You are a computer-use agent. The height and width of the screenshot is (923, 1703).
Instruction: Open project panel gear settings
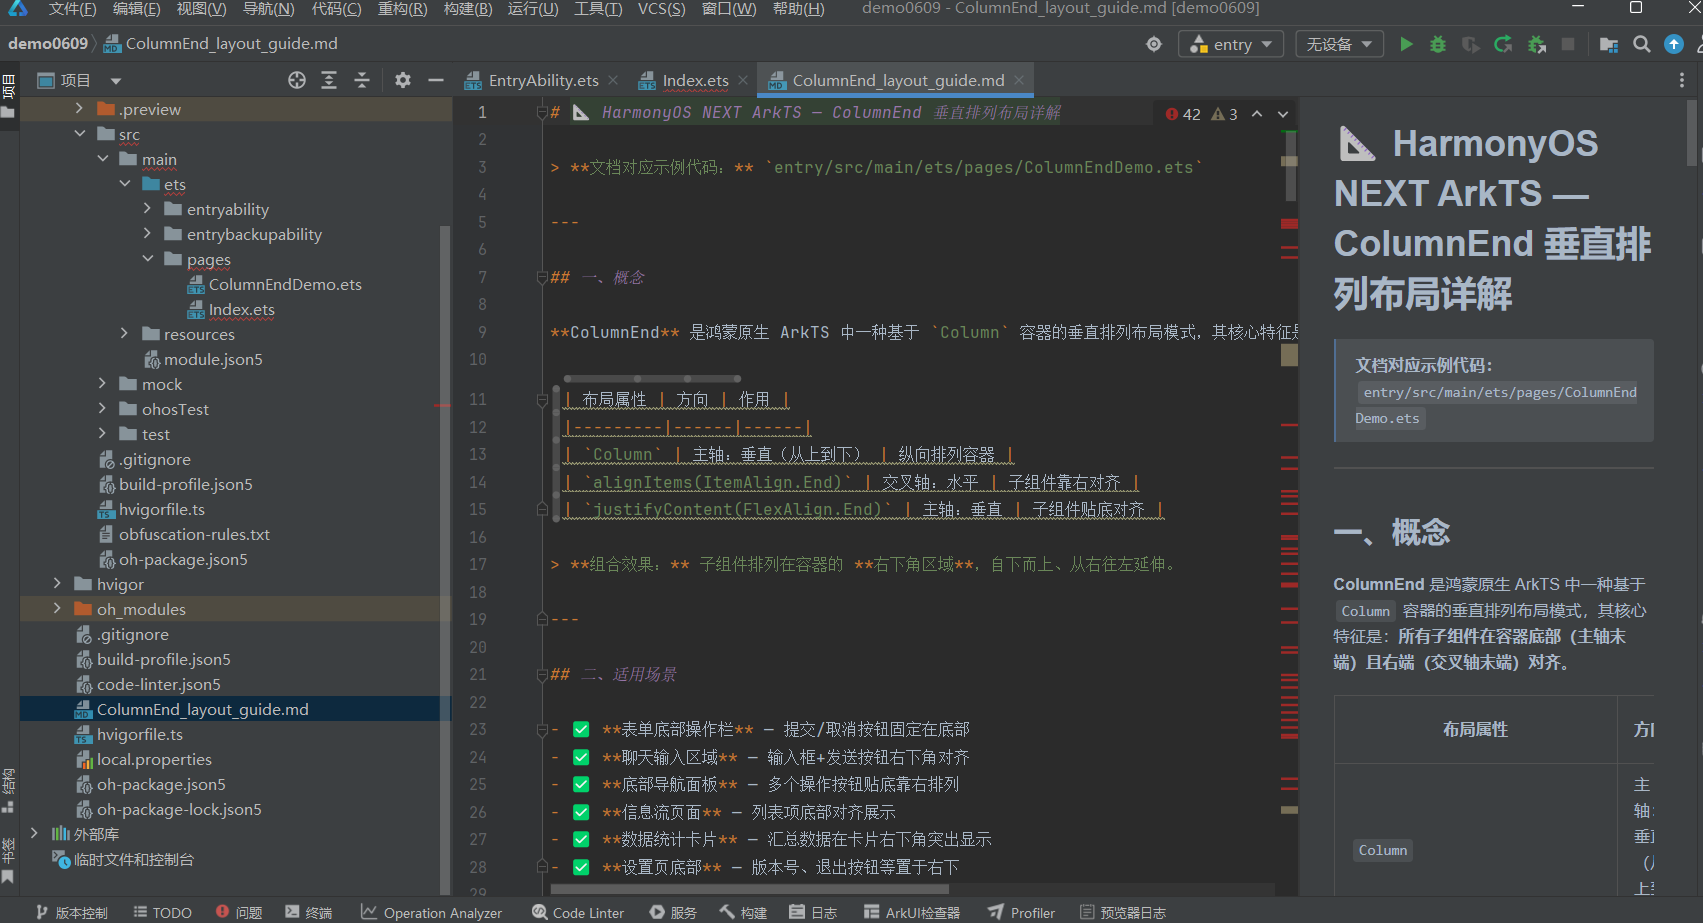(x=403, y=80)
